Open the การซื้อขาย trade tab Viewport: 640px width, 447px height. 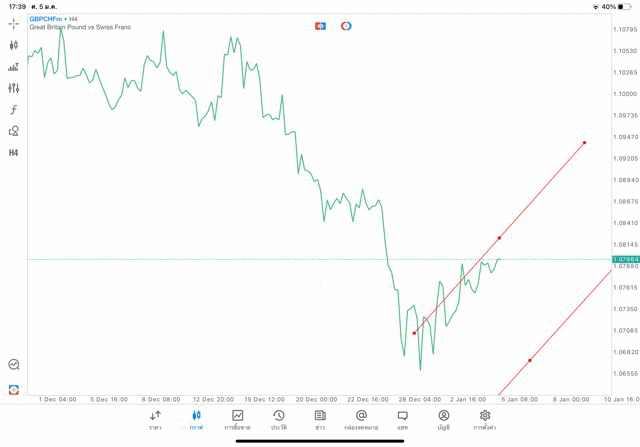click(x=237, y=419)
